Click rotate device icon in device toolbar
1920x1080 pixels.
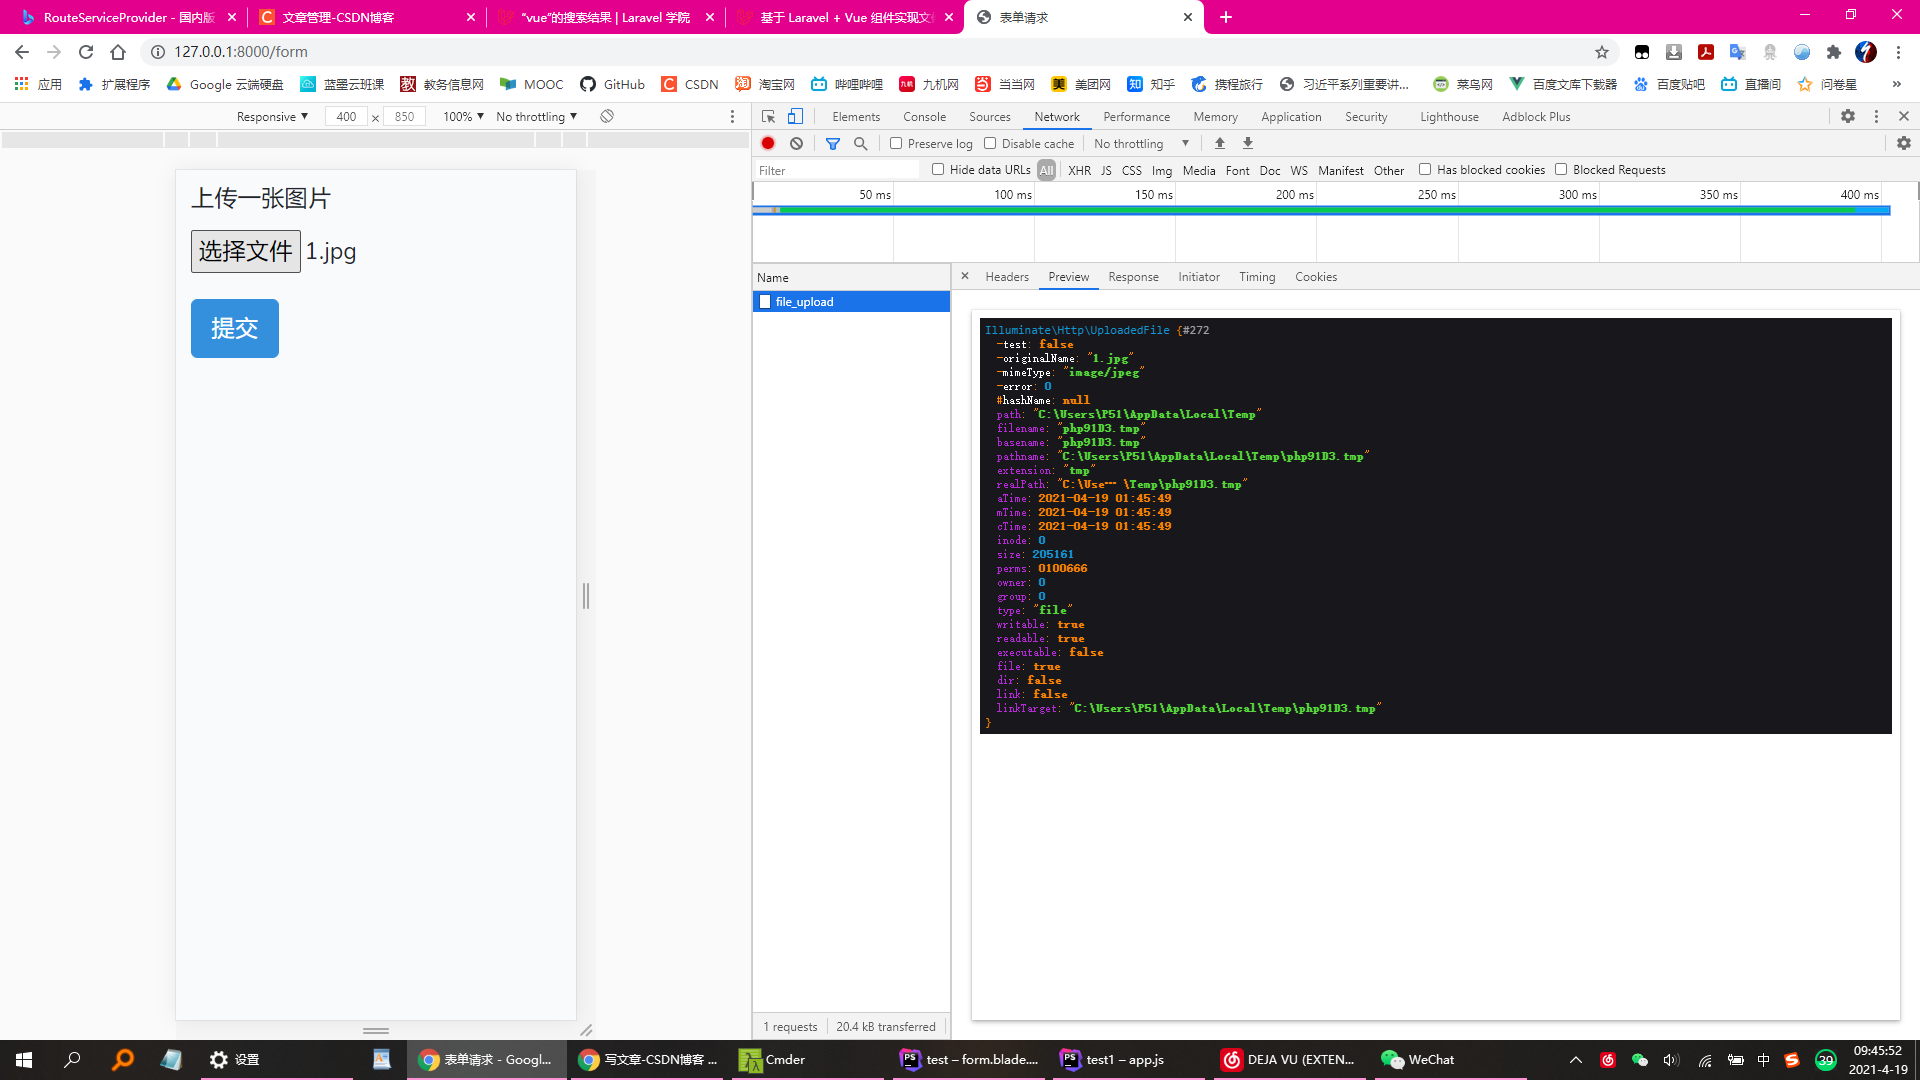[x=607, y=116]
